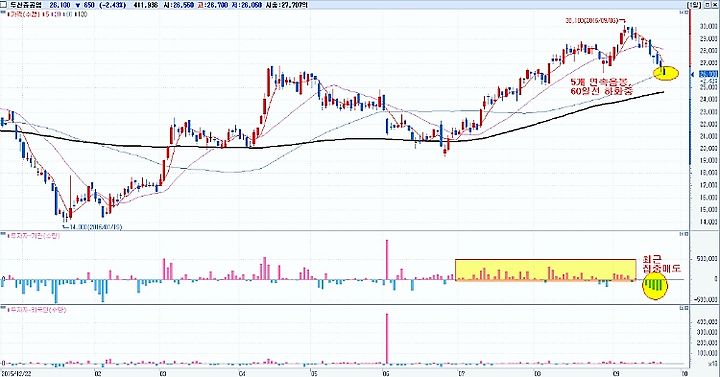The width and height of the screenshot is (720, 377).
Task: Click the 120-day moving average legend label
Action: pyautogui.click(x=82, y=14)
